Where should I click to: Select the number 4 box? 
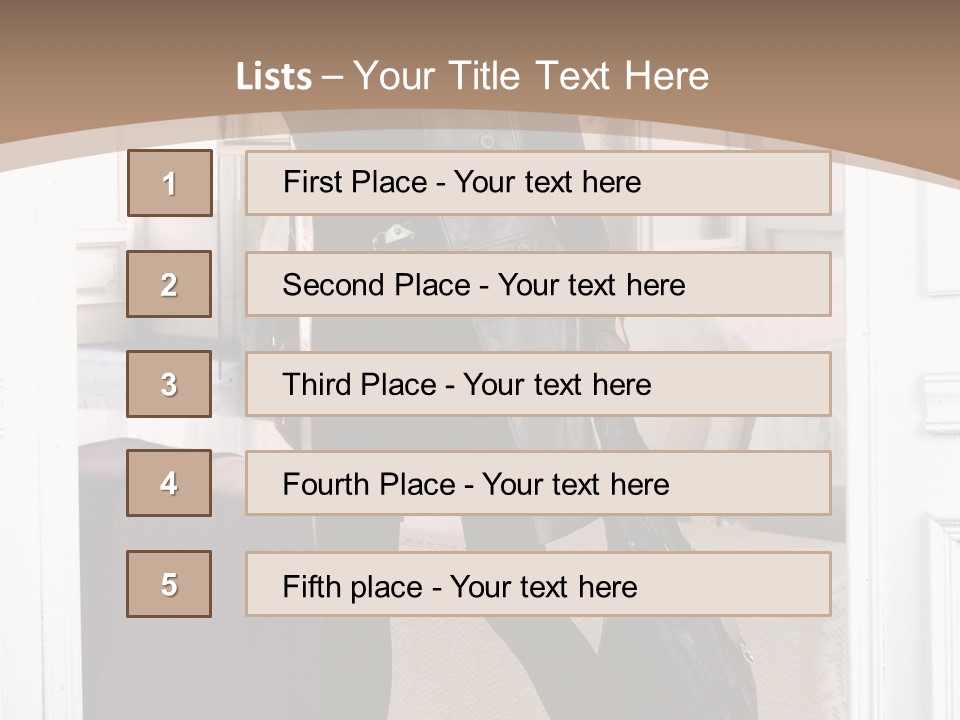pyautogui.click(x=169, y=484)
